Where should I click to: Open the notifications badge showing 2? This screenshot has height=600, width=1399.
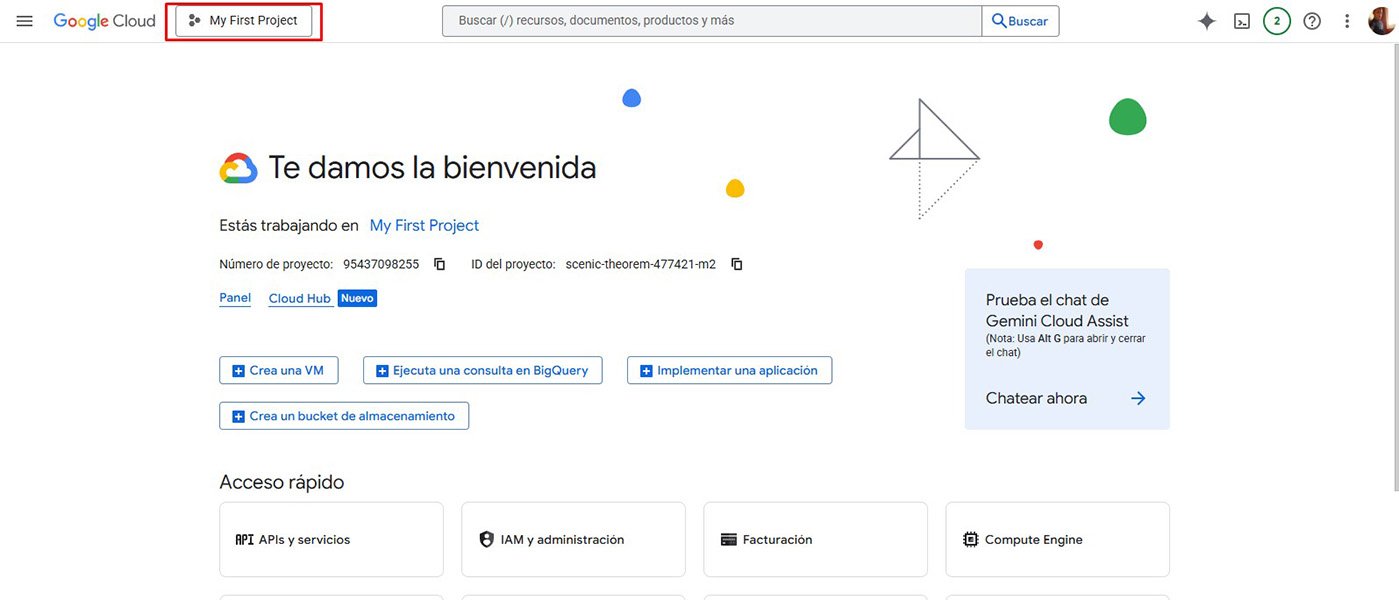tap(1276, 20)
